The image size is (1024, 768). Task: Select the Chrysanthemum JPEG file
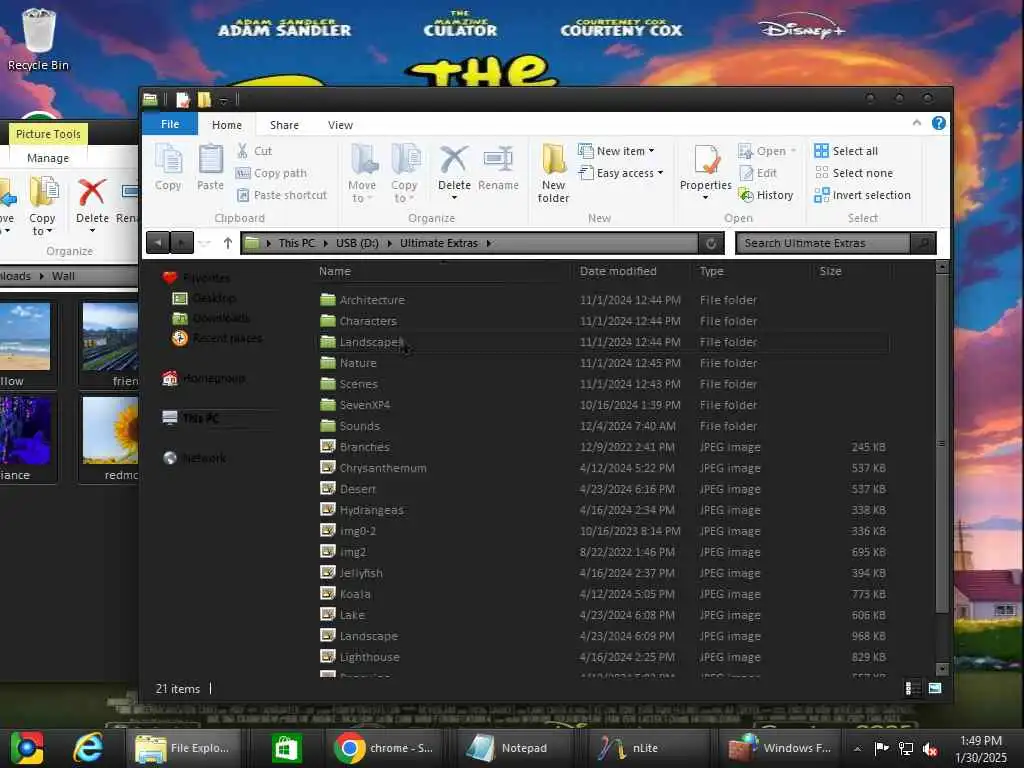[373, 468]
